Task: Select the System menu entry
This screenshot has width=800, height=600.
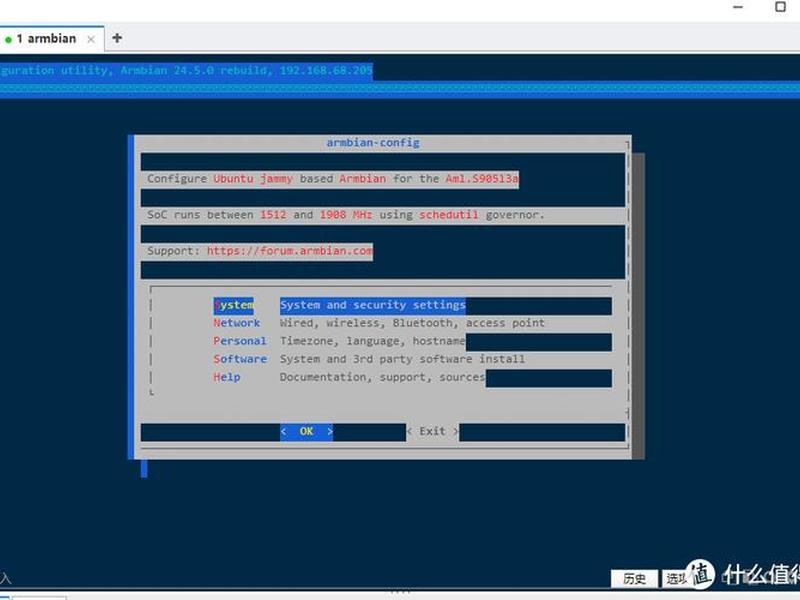Action: 234,305
